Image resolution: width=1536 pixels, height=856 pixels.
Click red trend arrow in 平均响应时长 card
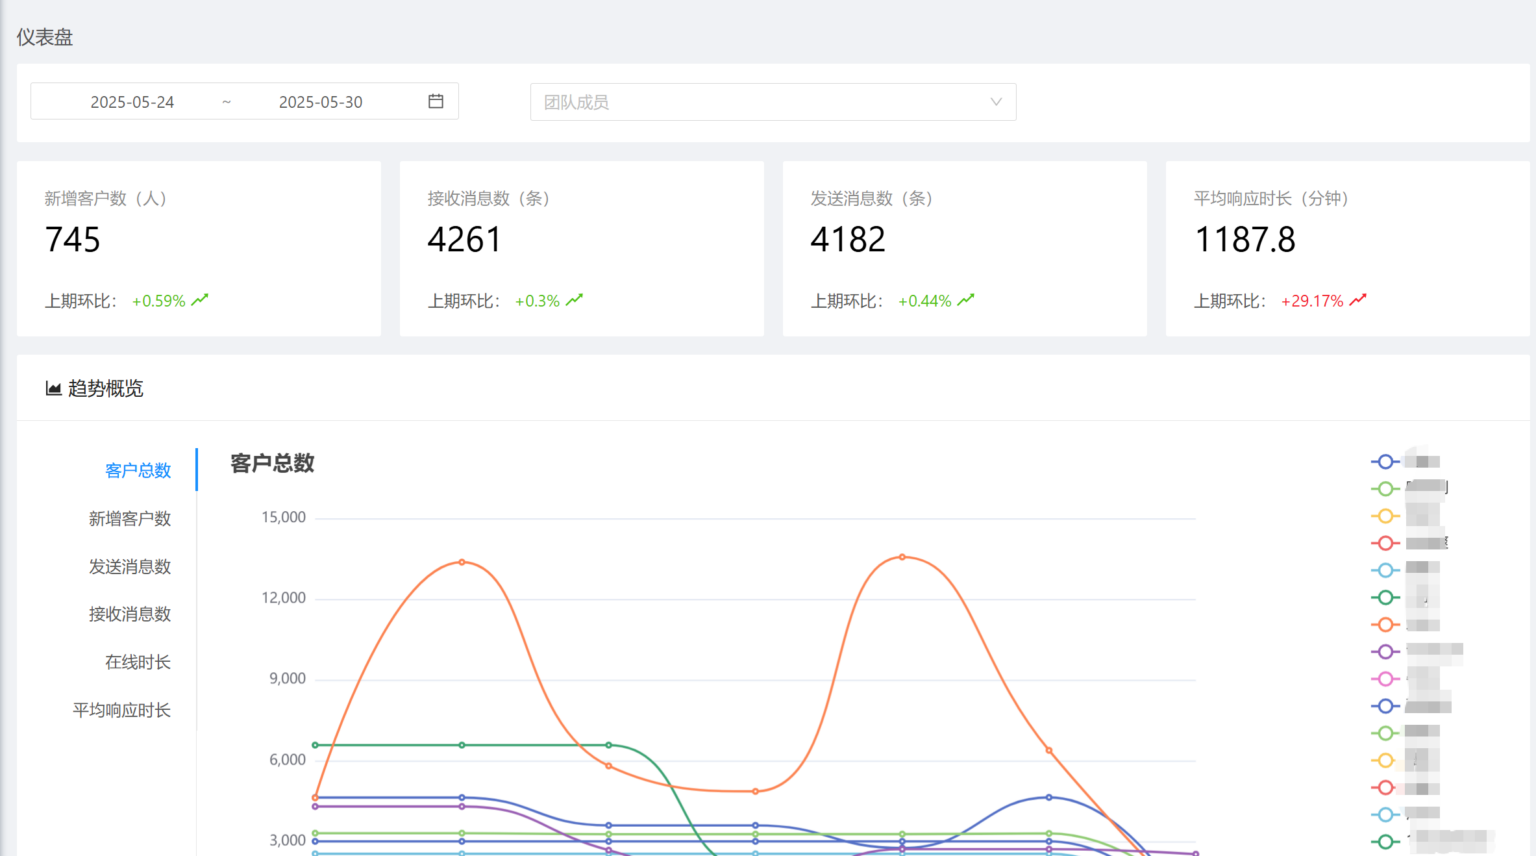pos(1358,300)
